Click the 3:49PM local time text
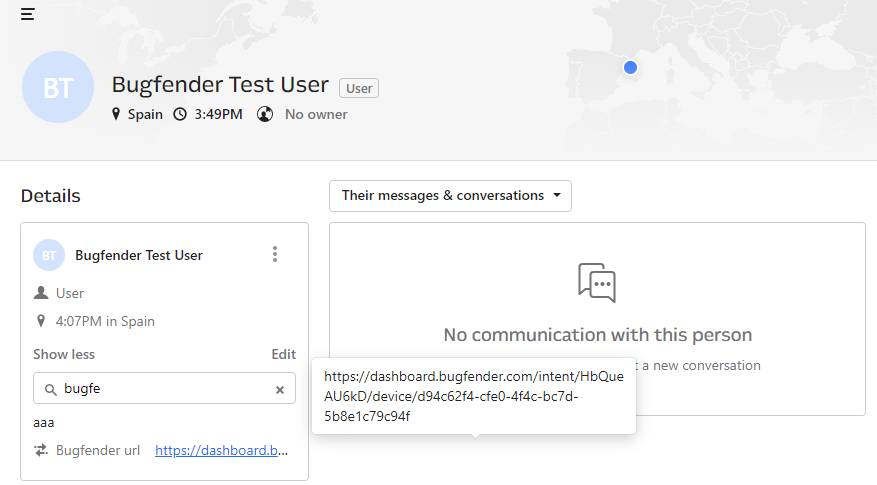 (x=218, y=114)
